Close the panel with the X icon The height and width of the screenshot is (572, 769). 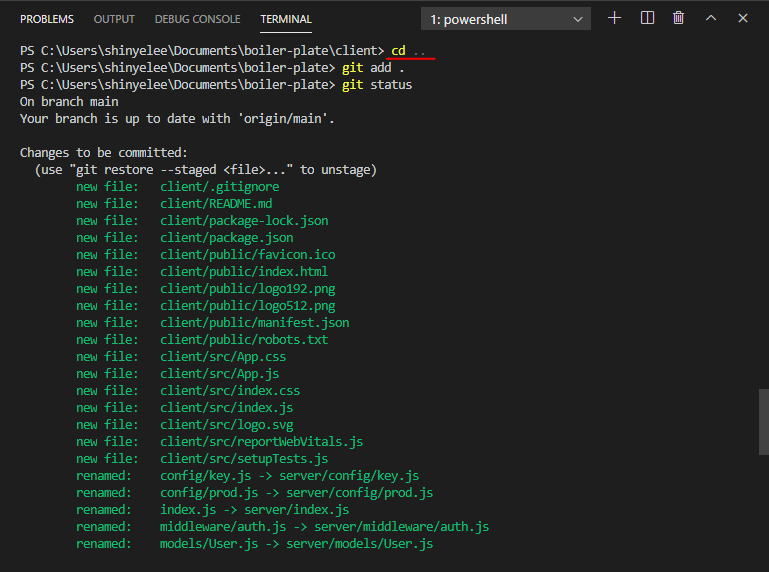pyautogui.click(x=743, y=18)
